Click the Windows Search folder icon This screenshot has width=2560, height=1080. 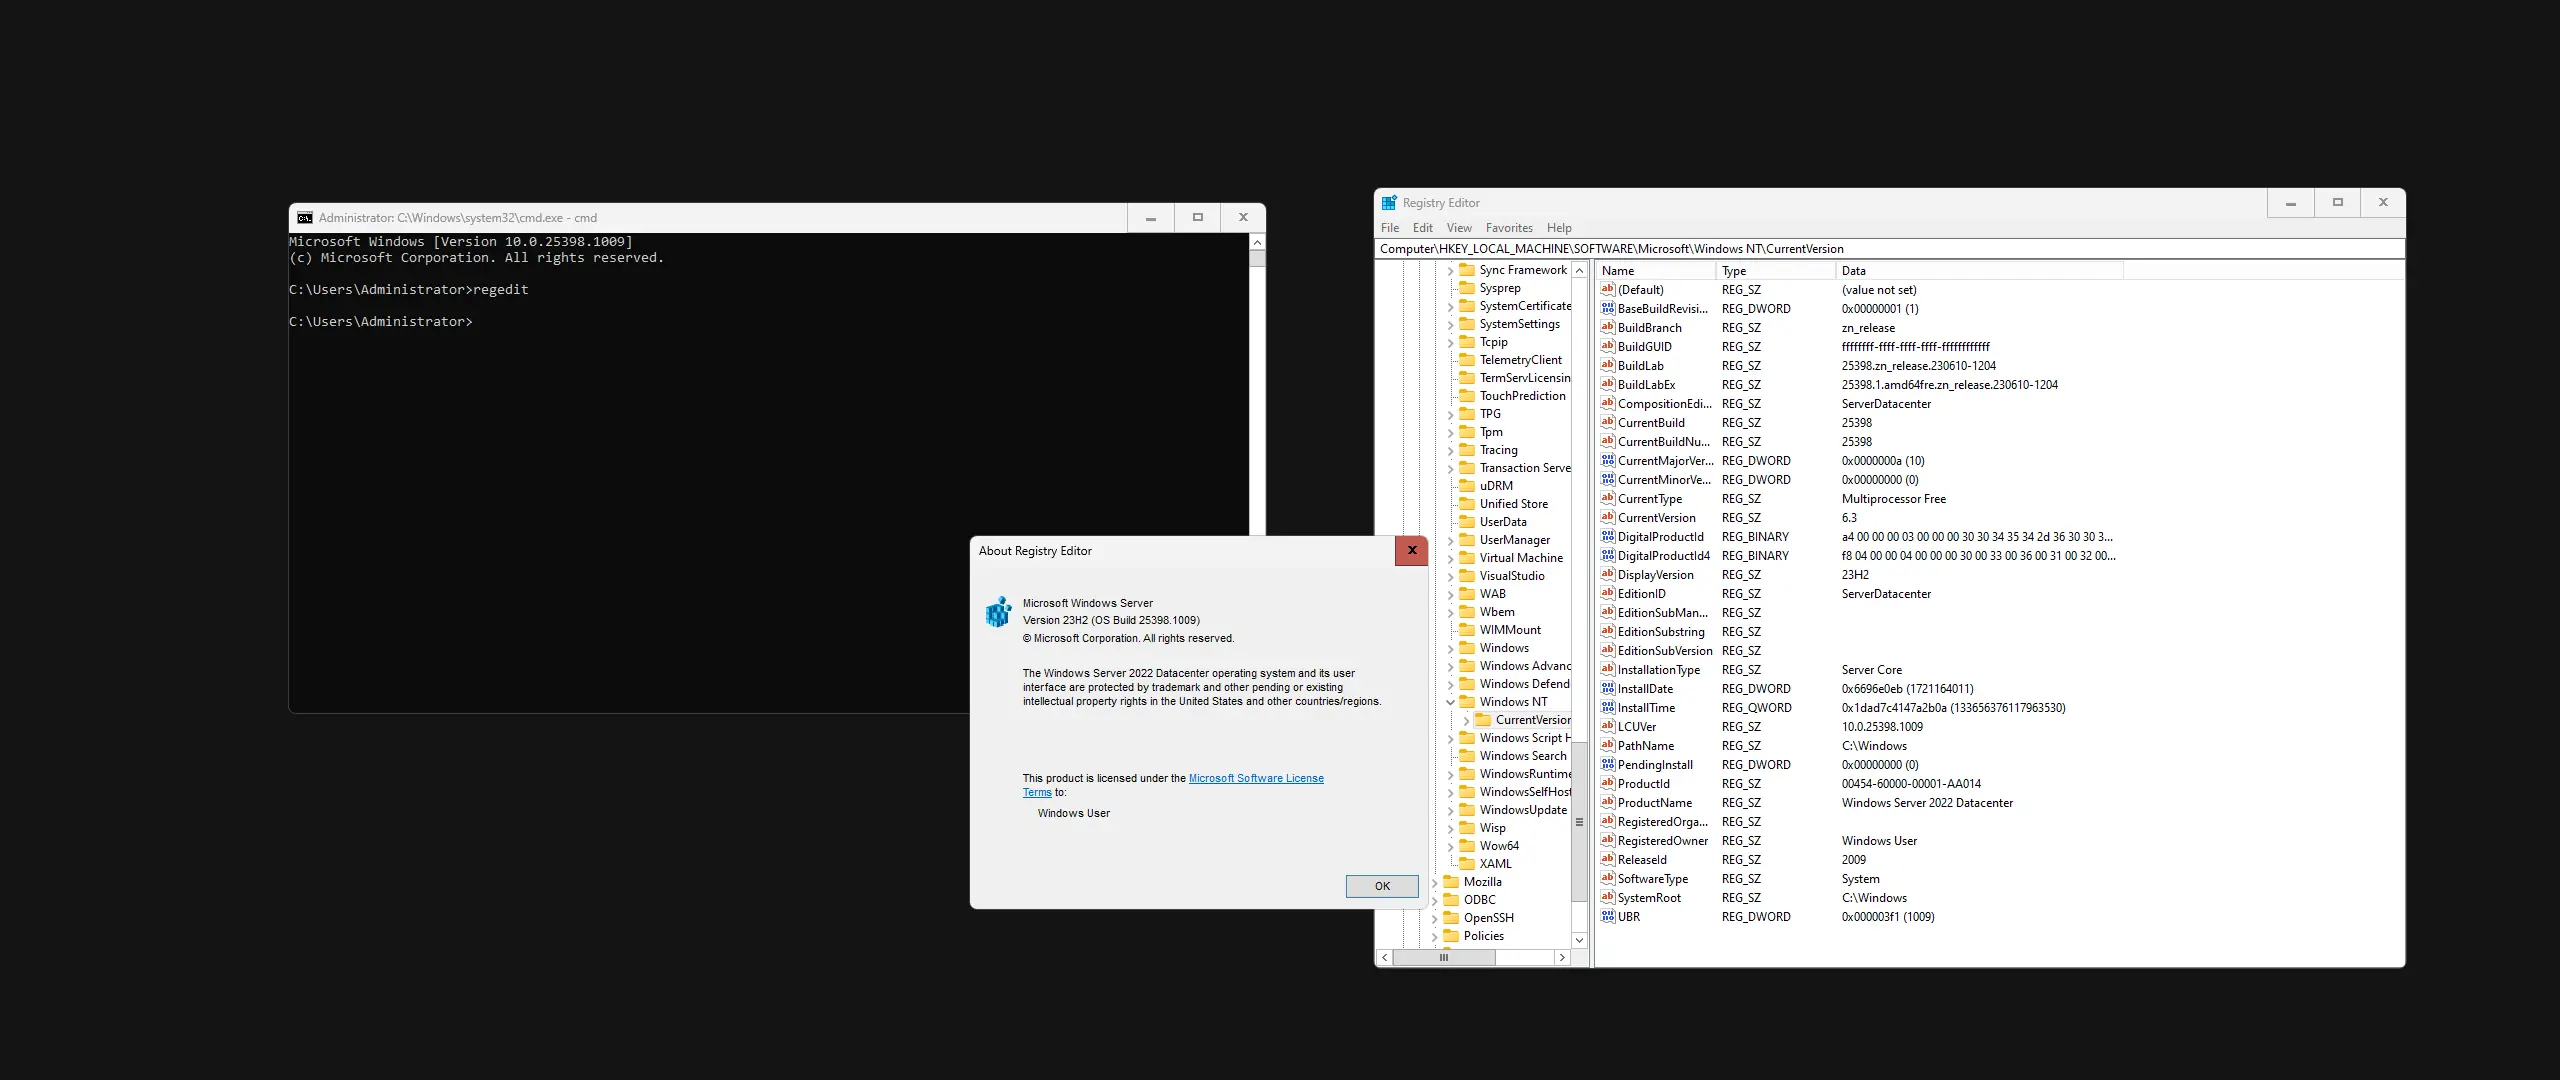coord(1467,756)
